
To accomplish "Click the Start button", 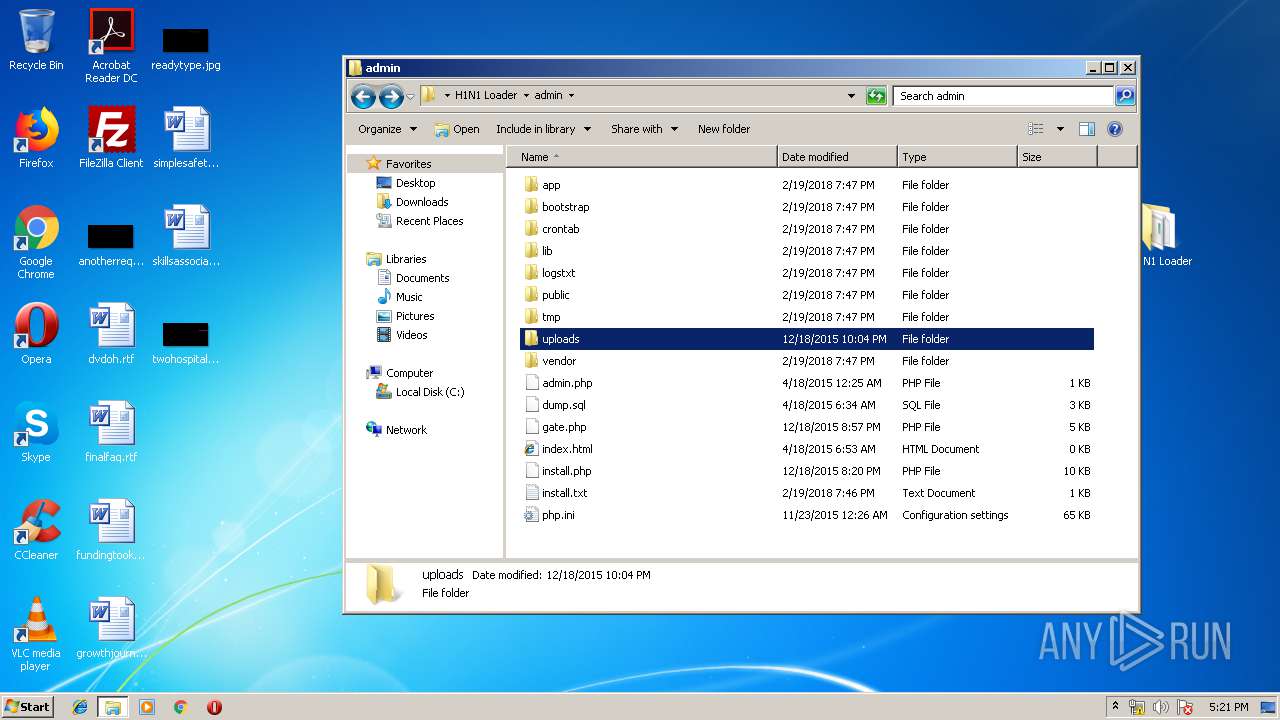I will click(27, 707).
